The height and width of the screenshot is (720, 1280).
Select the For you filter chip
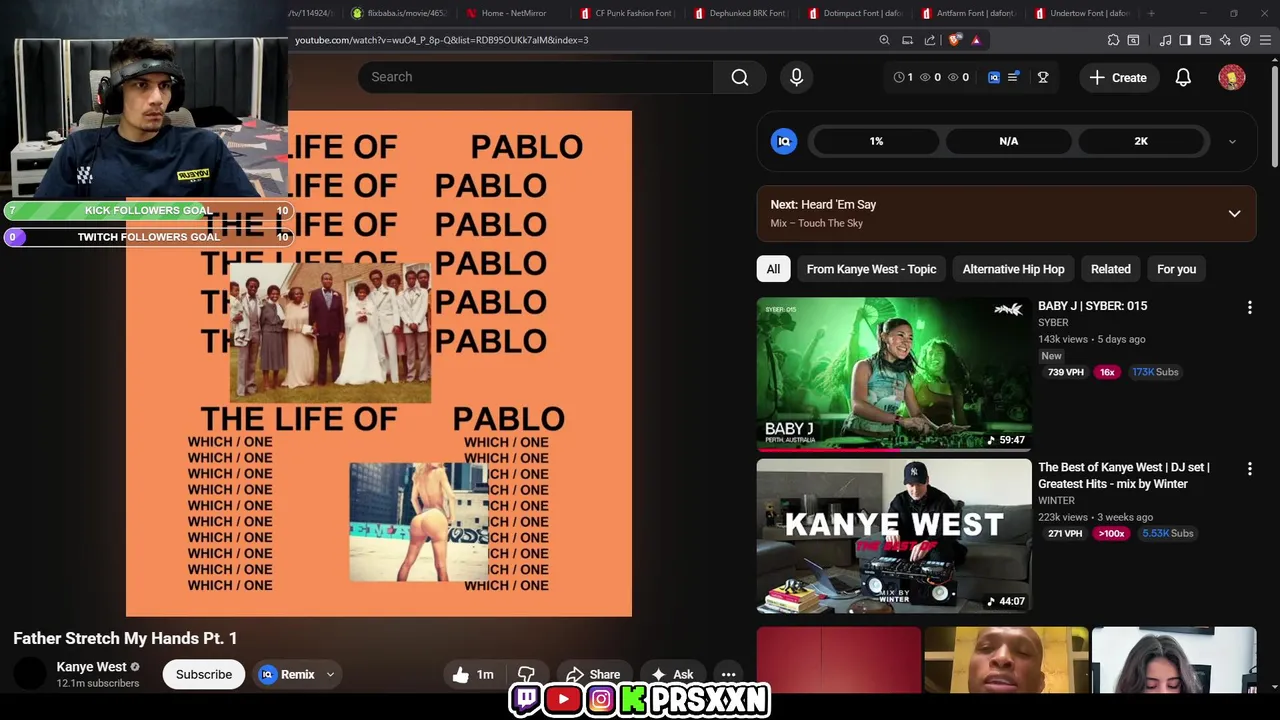tap(1176, 269)
